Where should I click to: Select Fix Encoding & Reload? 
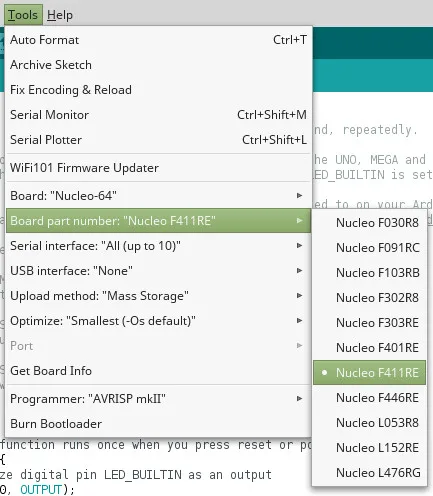point(158,90)
